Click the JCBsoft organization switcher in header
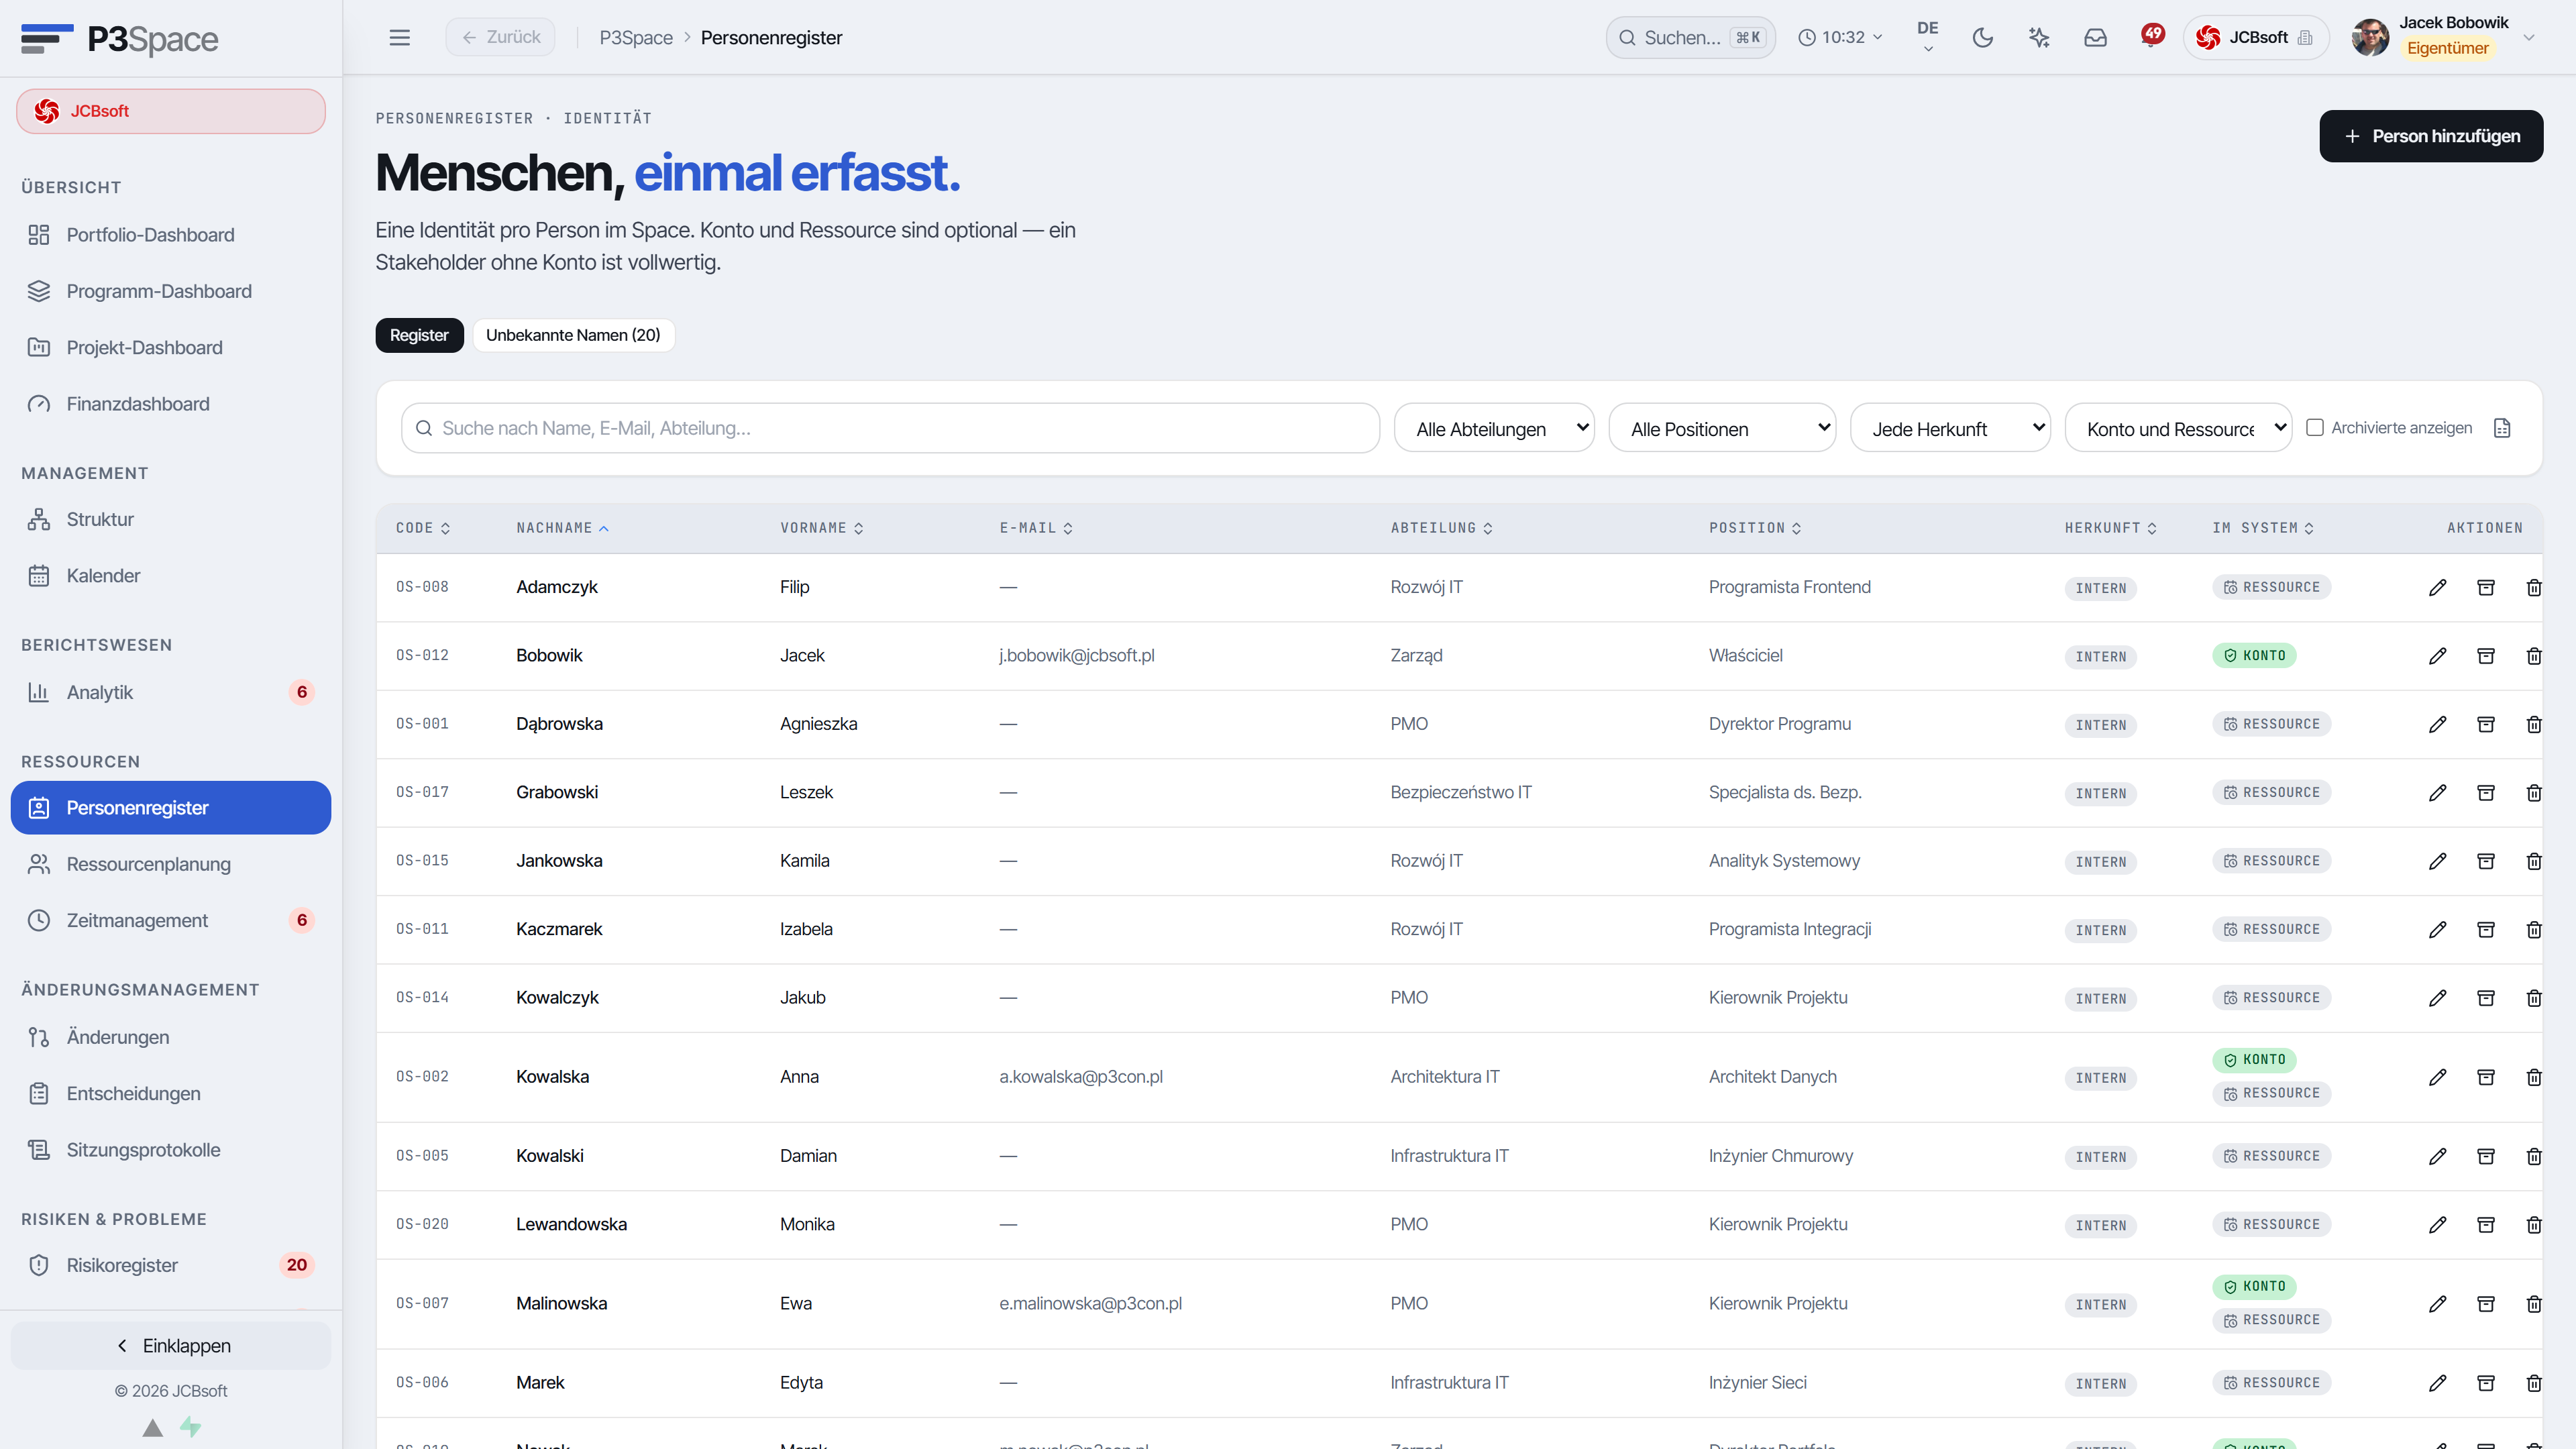The image size is (2576, 1449). (2256, 37)
